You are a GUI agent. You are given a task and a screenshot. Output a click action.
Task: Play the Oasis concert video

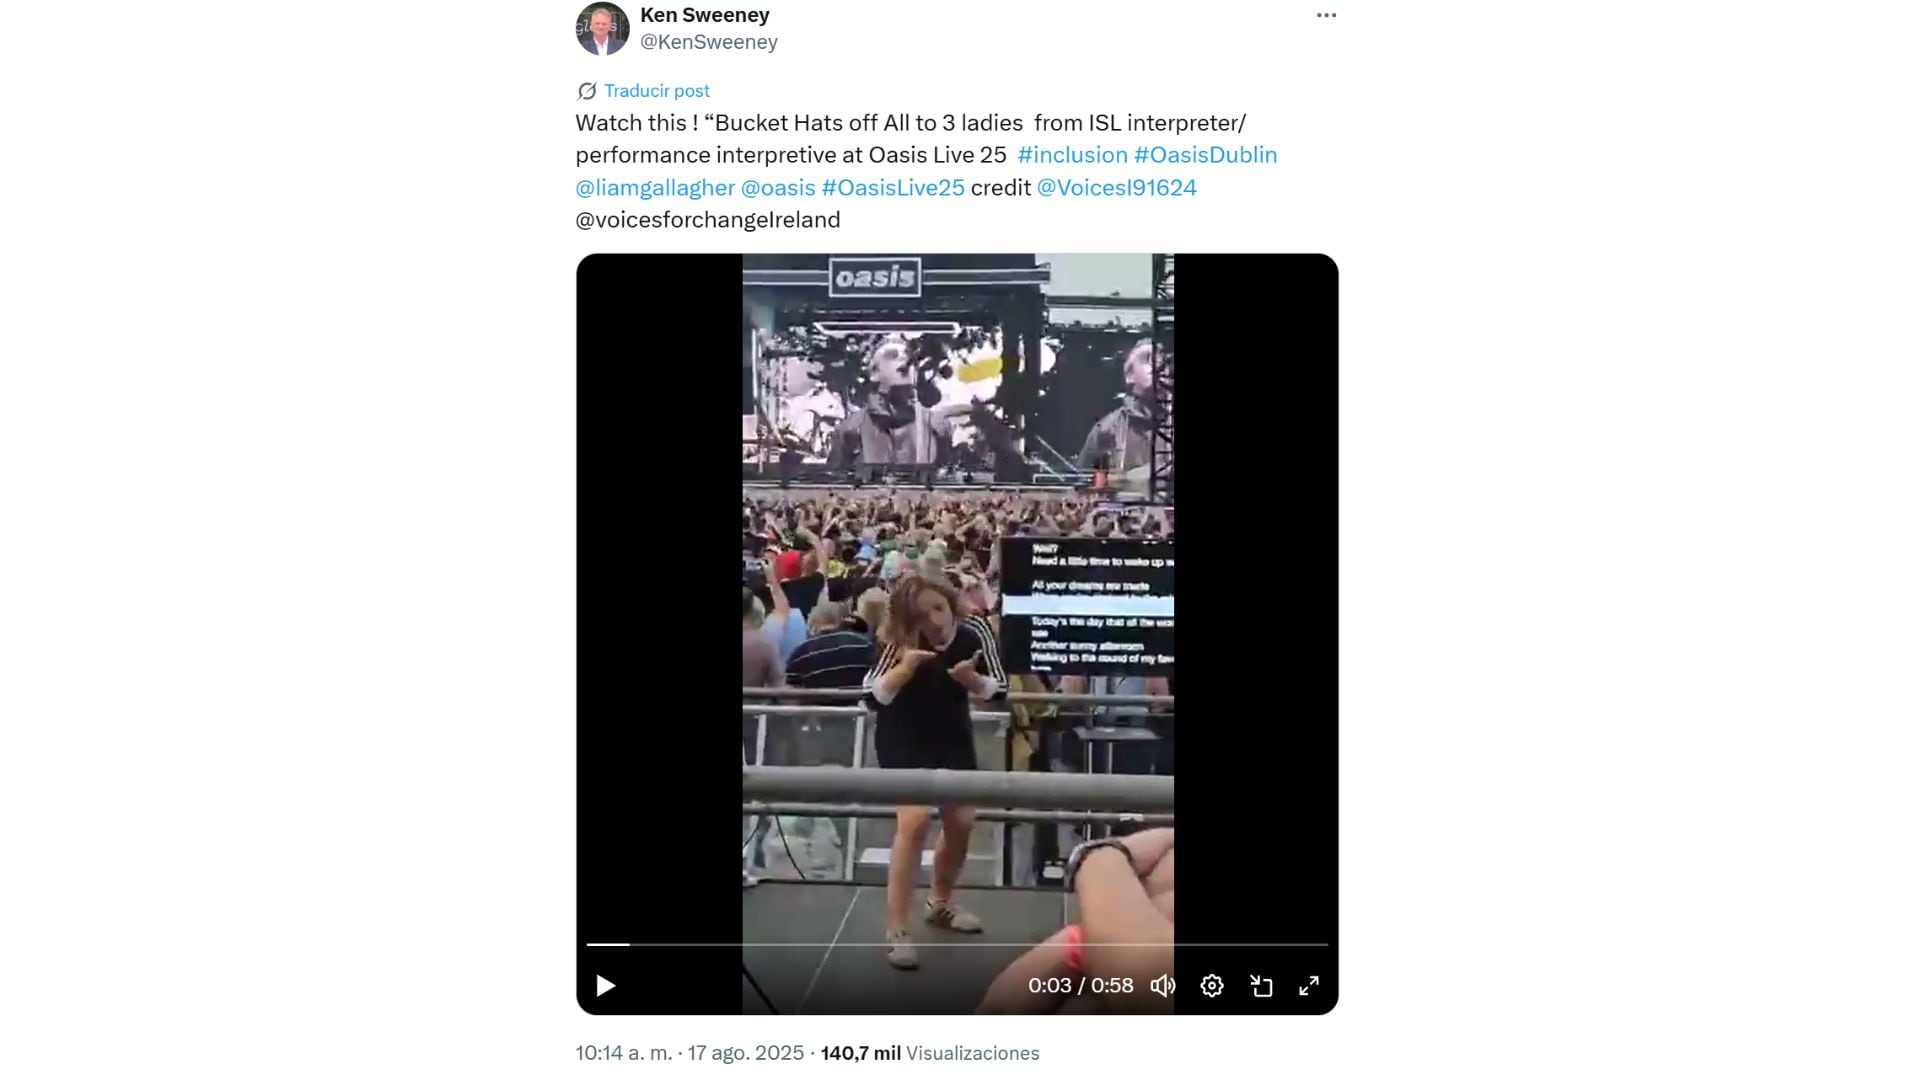pyautogui.click(x=605, y=986)
